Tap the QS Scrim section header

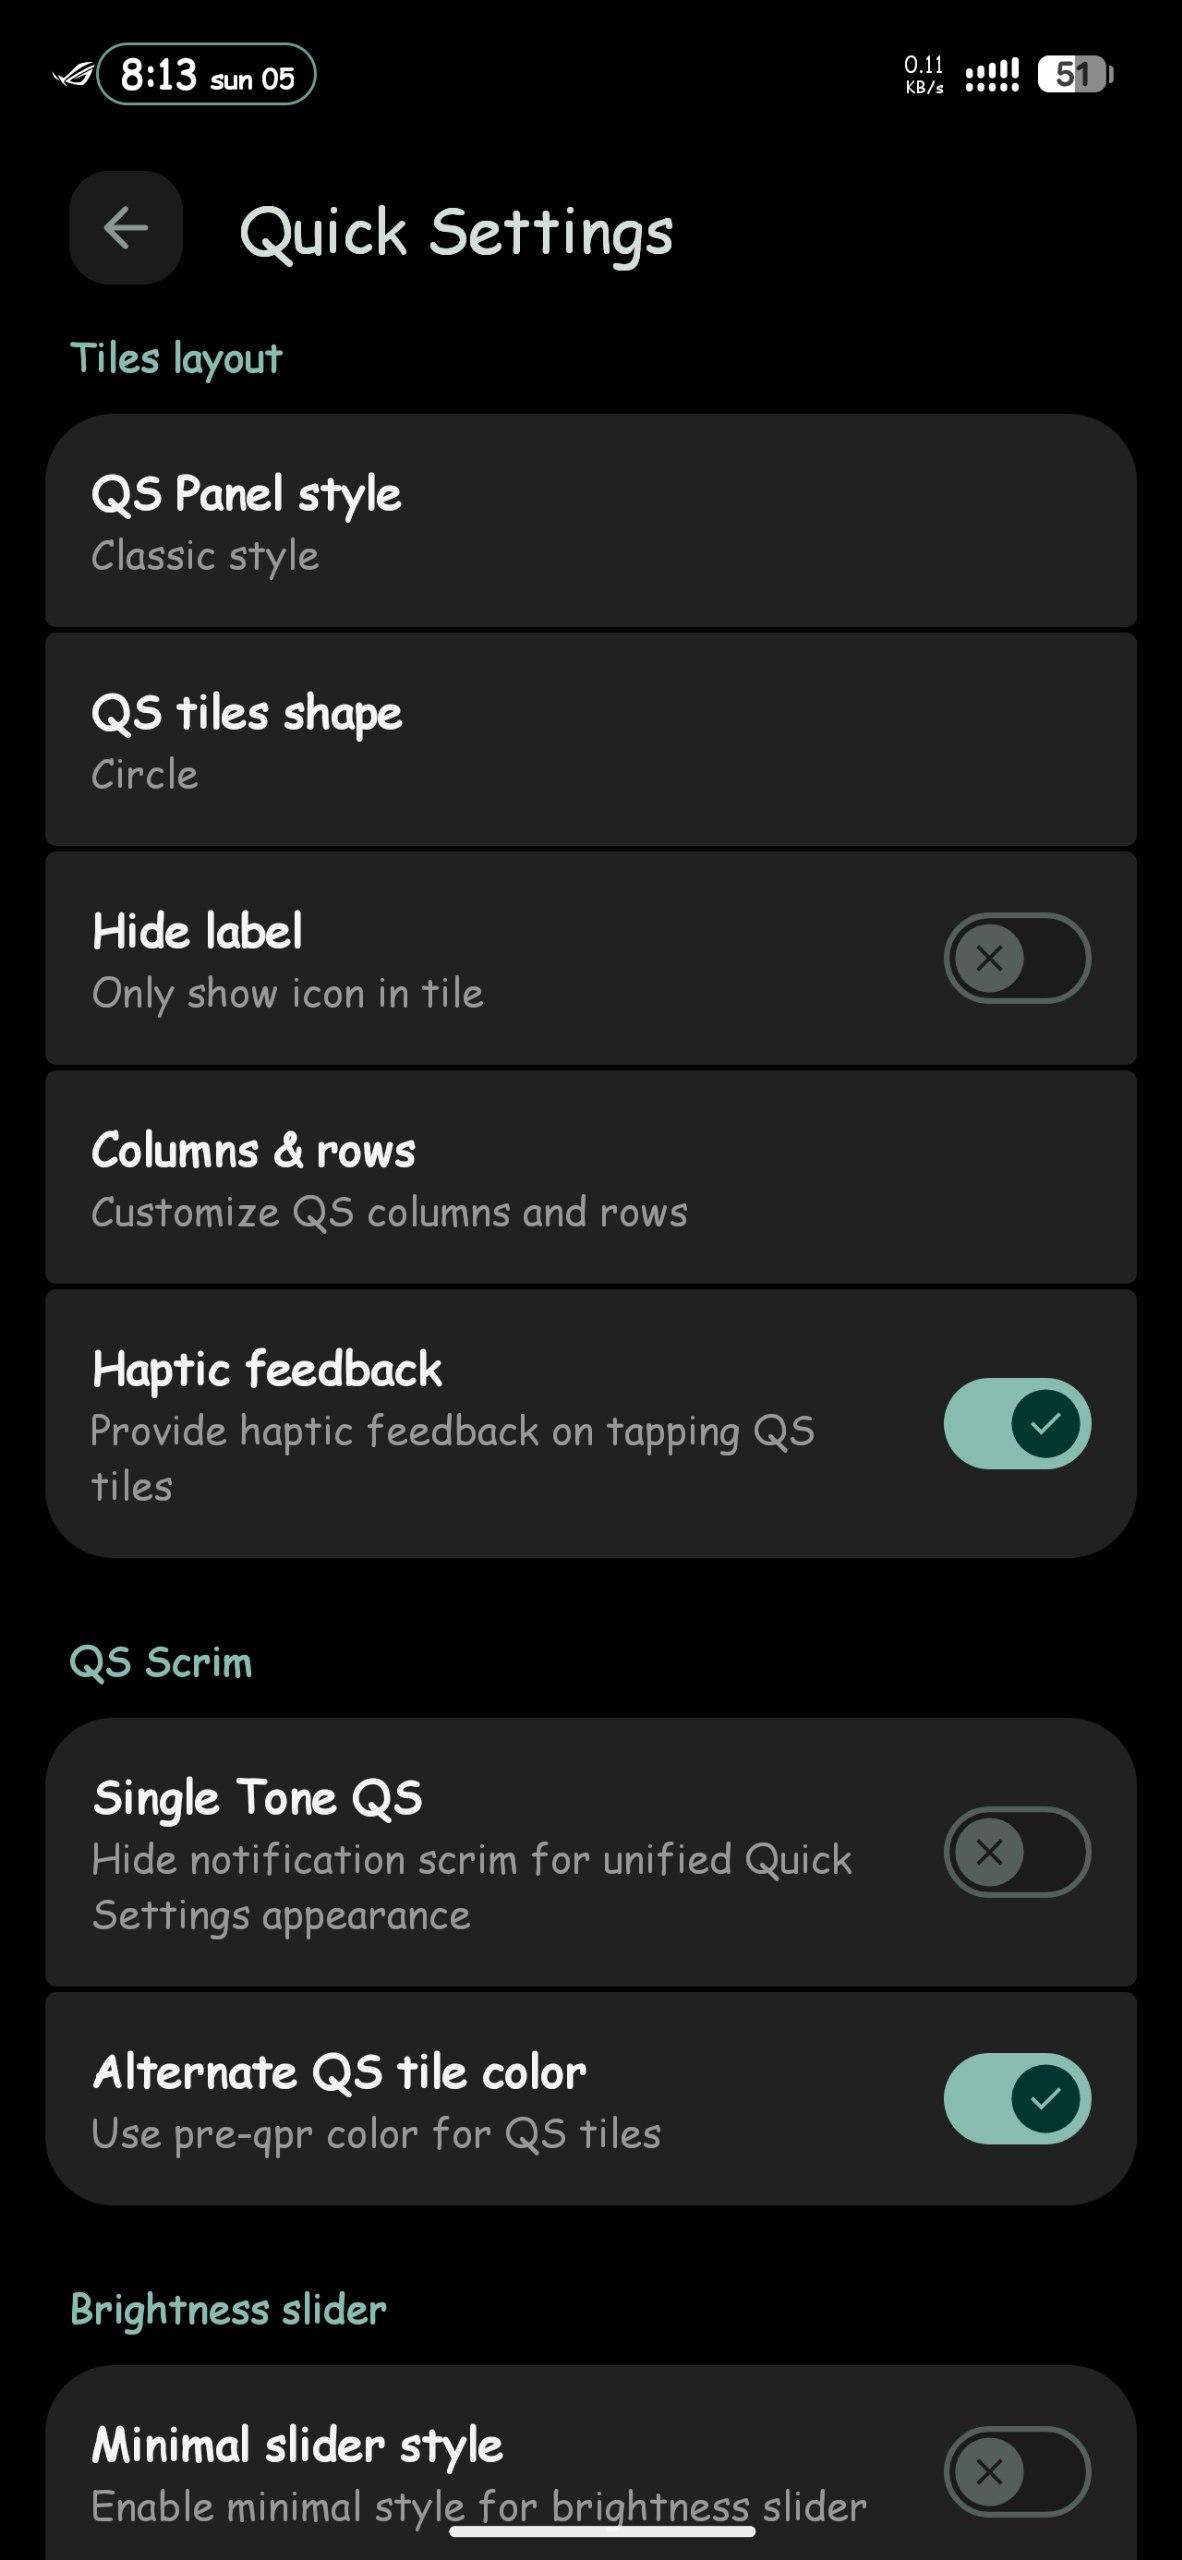[x=161, y=1663]
